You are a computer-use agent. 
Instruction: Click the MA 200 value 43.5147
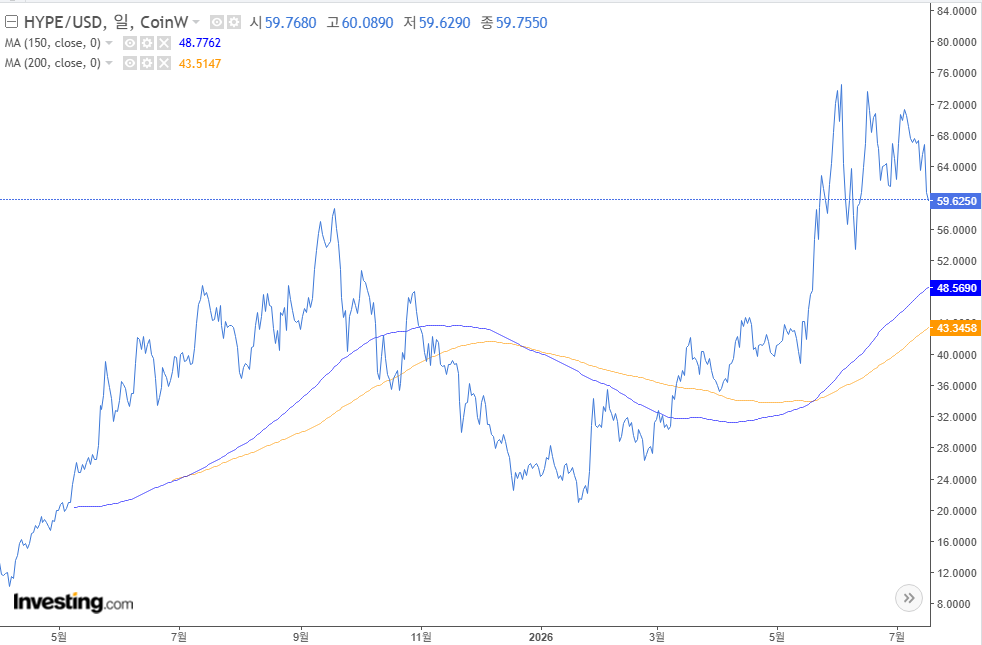(x=200, y=63)
